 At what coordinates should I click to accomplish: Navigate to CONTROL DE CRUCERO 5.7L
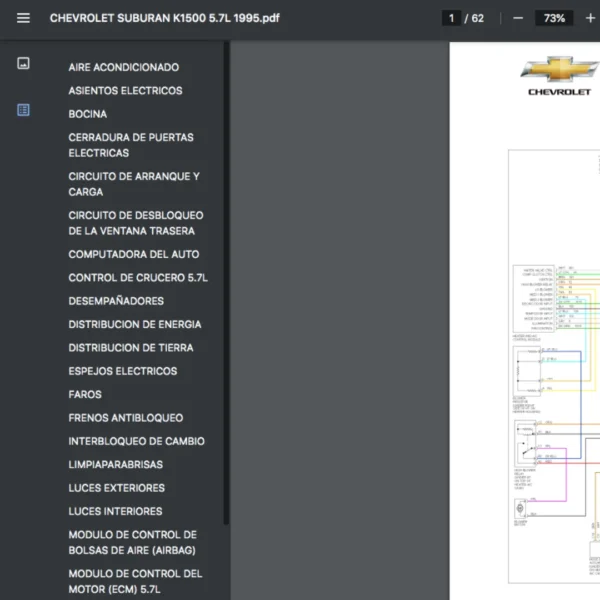click(x=138, y=278)
